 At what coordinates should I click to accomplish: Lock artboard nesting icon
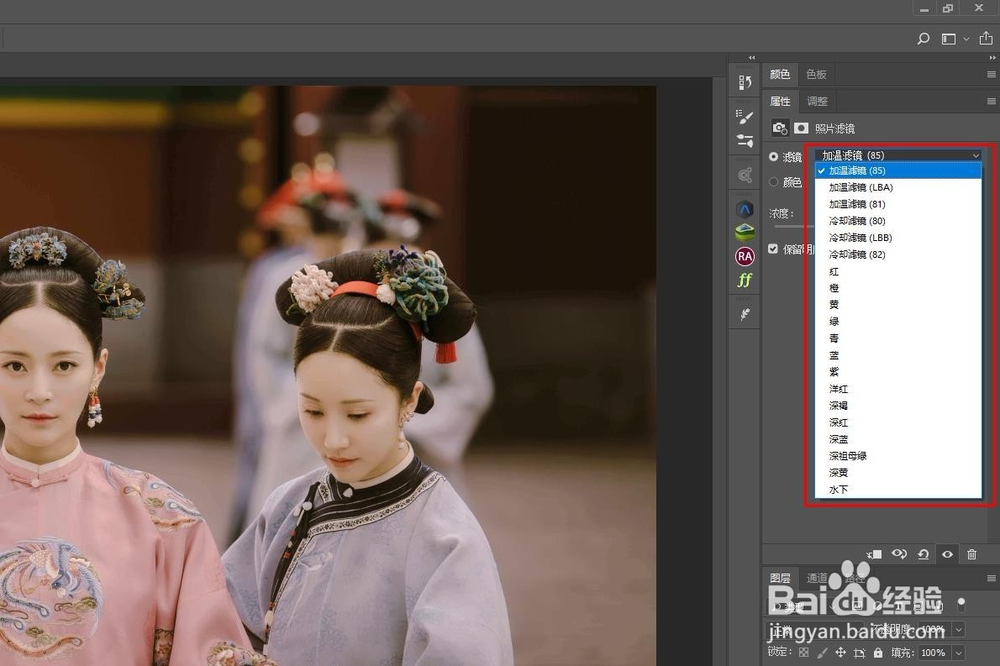coord(859,653)
